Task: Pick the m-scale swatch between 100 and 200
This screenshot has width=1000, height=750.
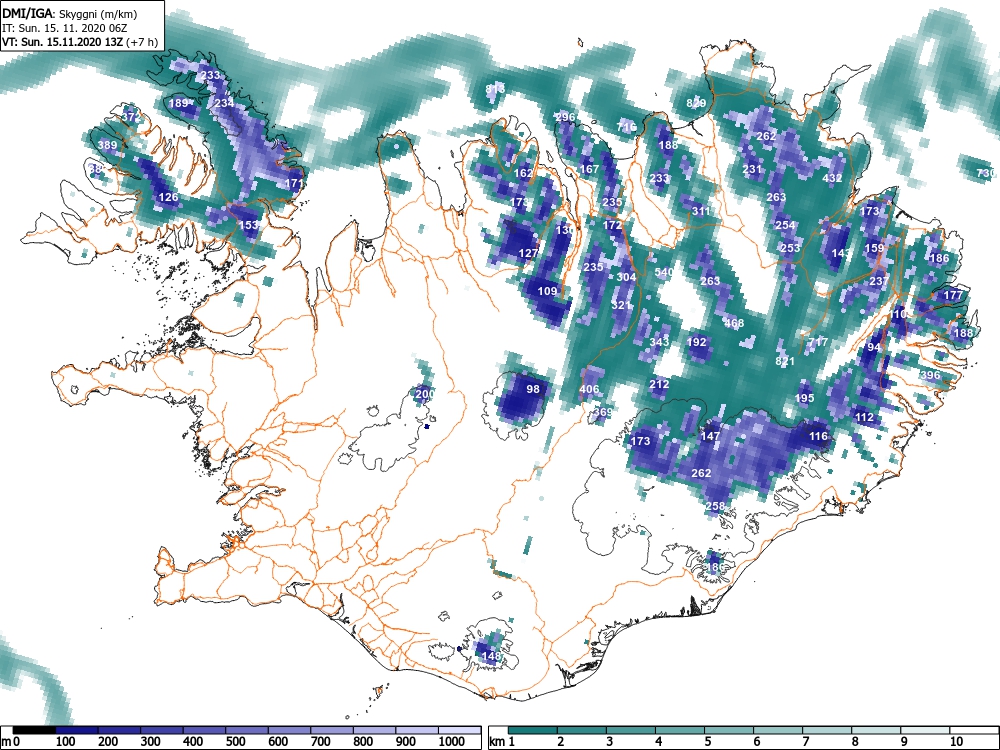Action: click(x=77, y=730)
